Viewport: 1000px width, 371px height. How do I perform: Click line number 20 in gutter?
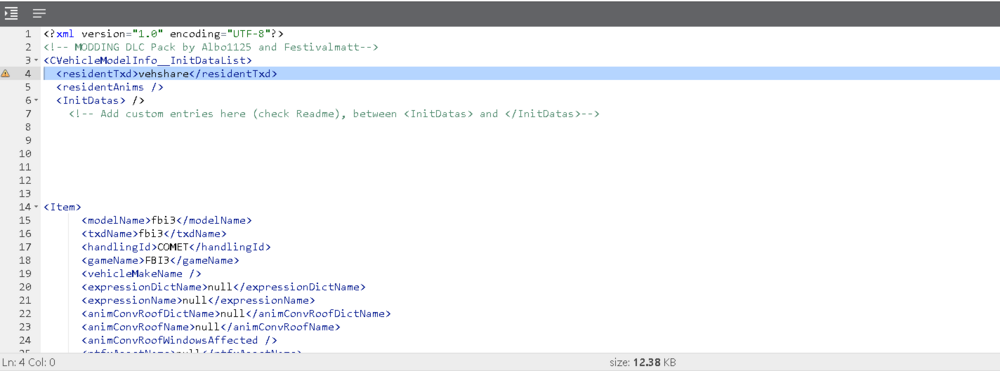coord(25,287)
